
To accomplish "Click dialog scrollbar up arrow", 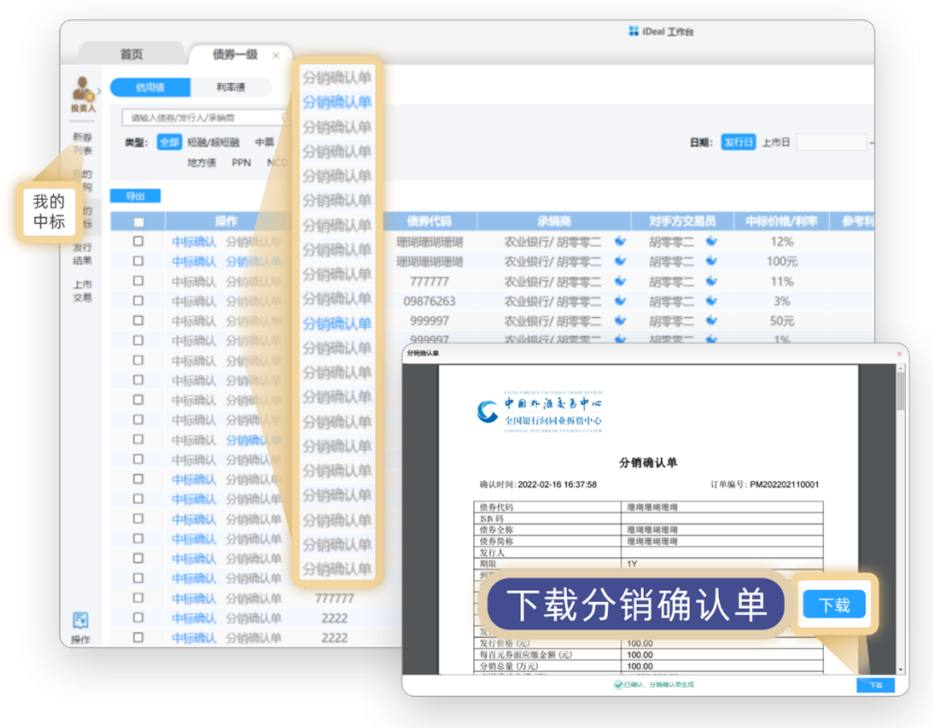I will [900, 369].
